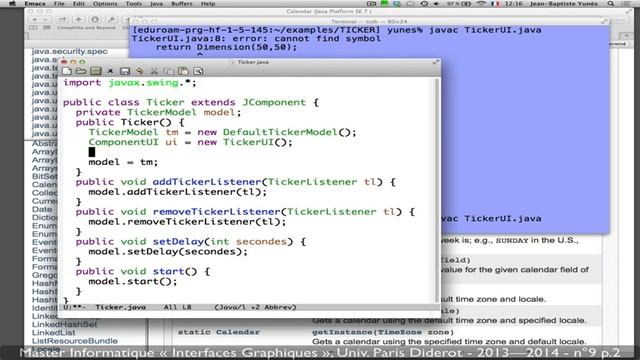Click the Date class link in the sidebar
This screenshot has height=360, width=640.
click(x=42, y=209)
